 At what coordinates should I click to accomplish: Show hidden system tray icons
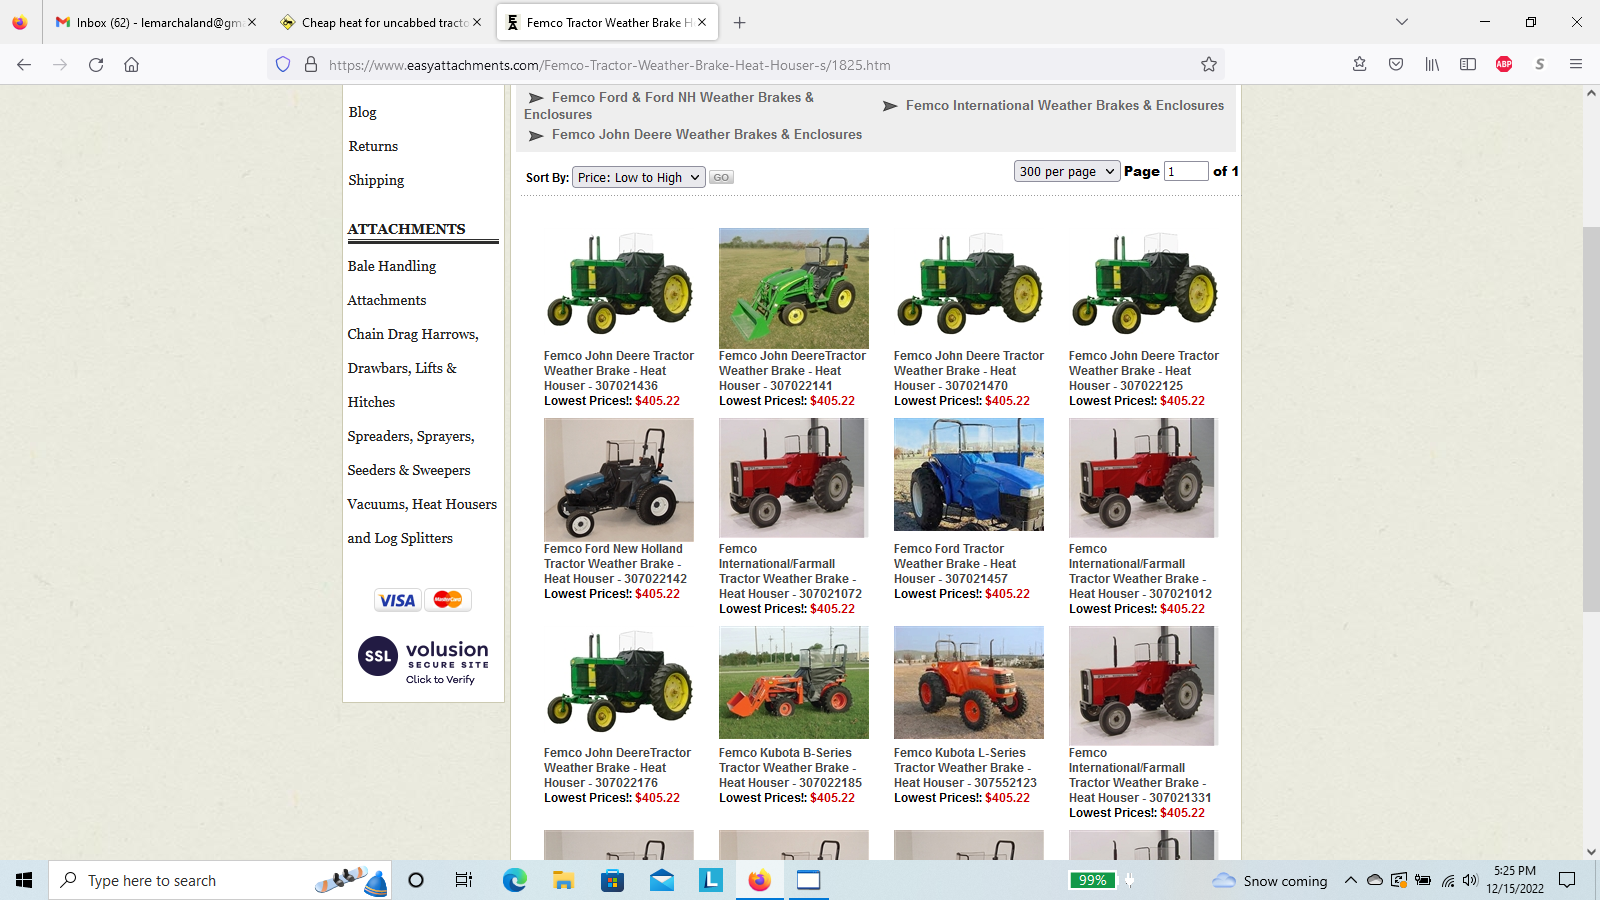point(1350,880)
